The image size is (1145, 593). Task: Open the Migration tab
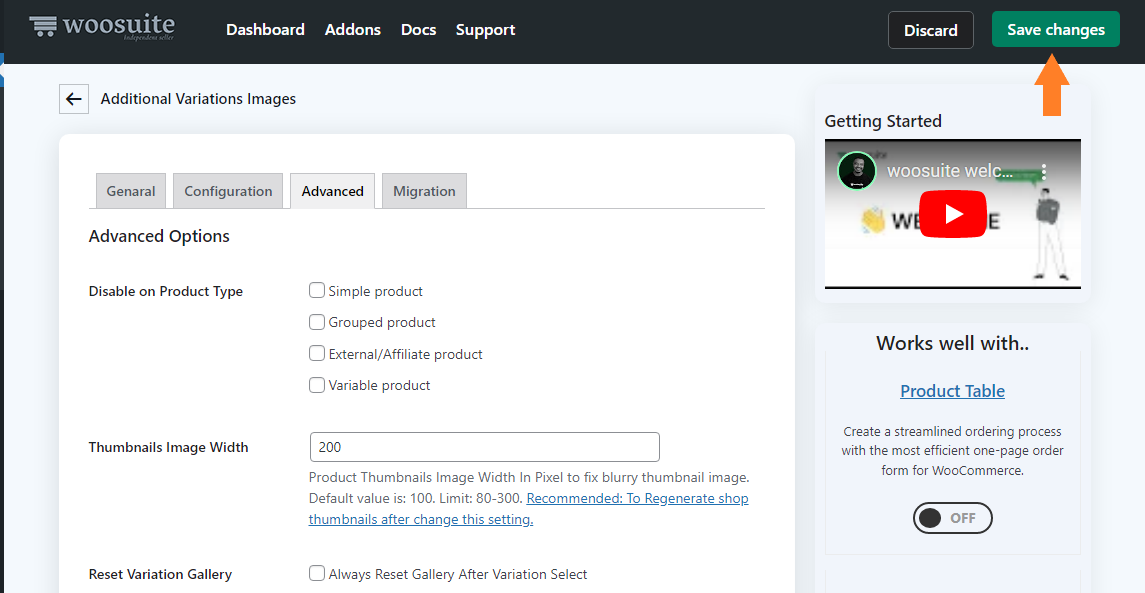point(424,191)
